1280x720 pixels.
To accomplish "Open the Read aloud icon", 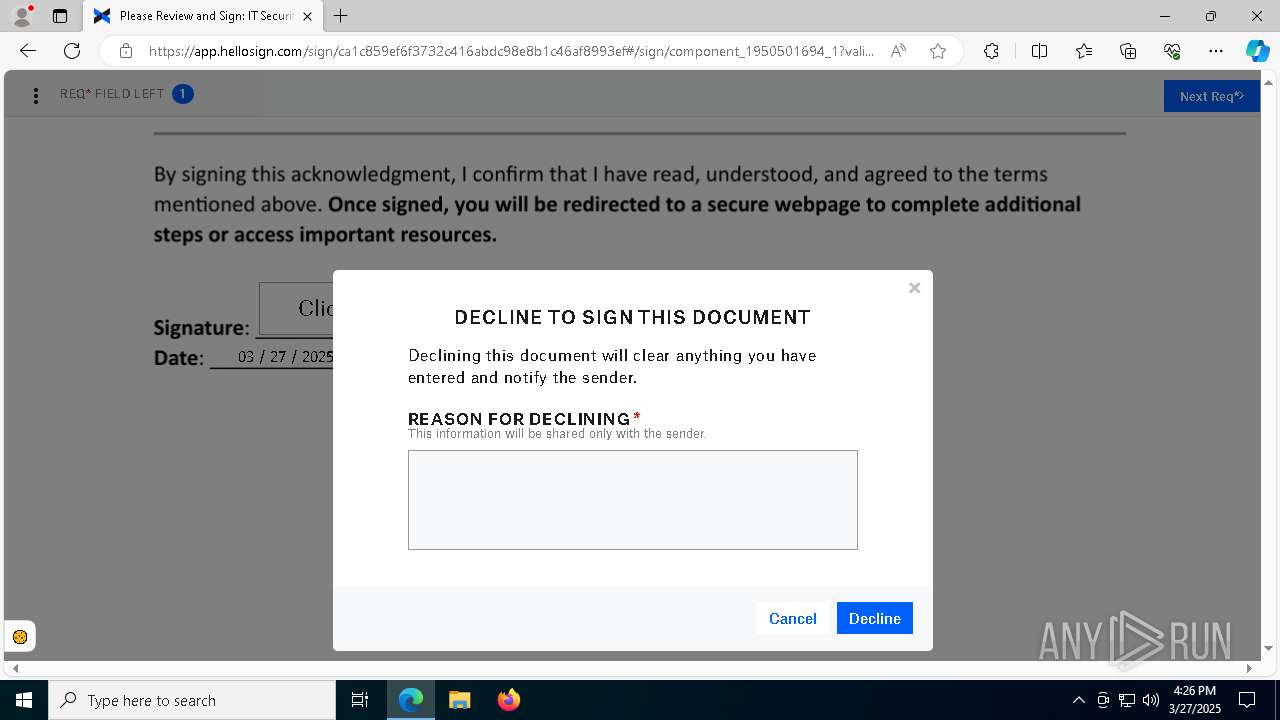I will coord(898,51).
